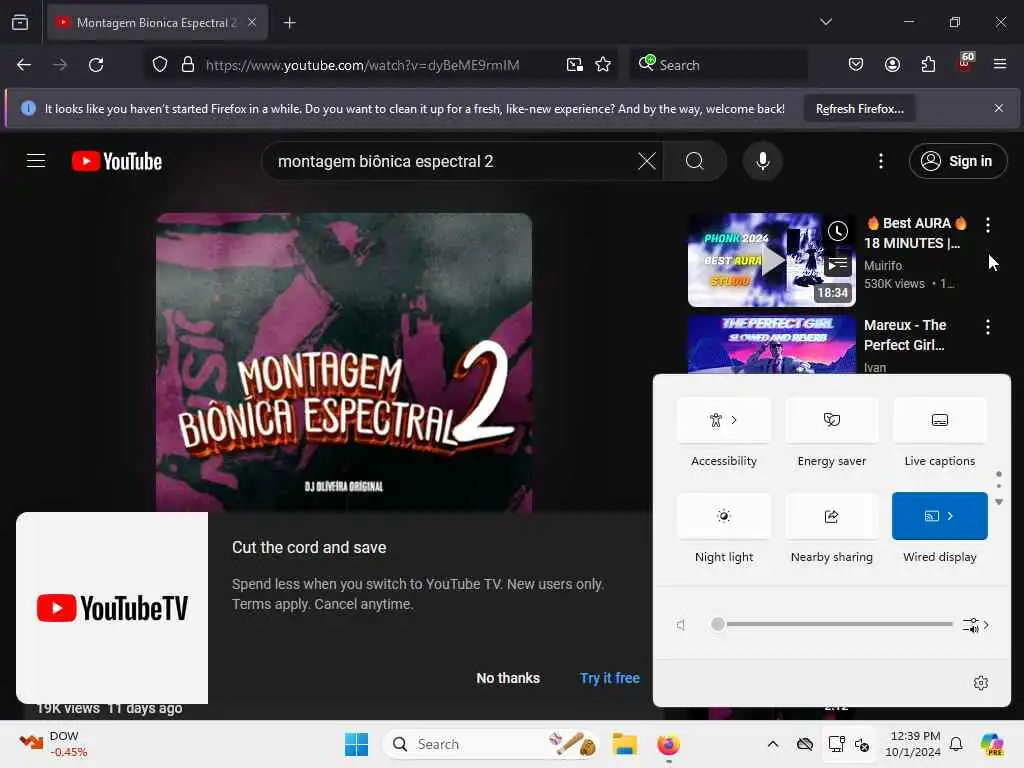Go to YouTube home via logo

click(117, 161)
